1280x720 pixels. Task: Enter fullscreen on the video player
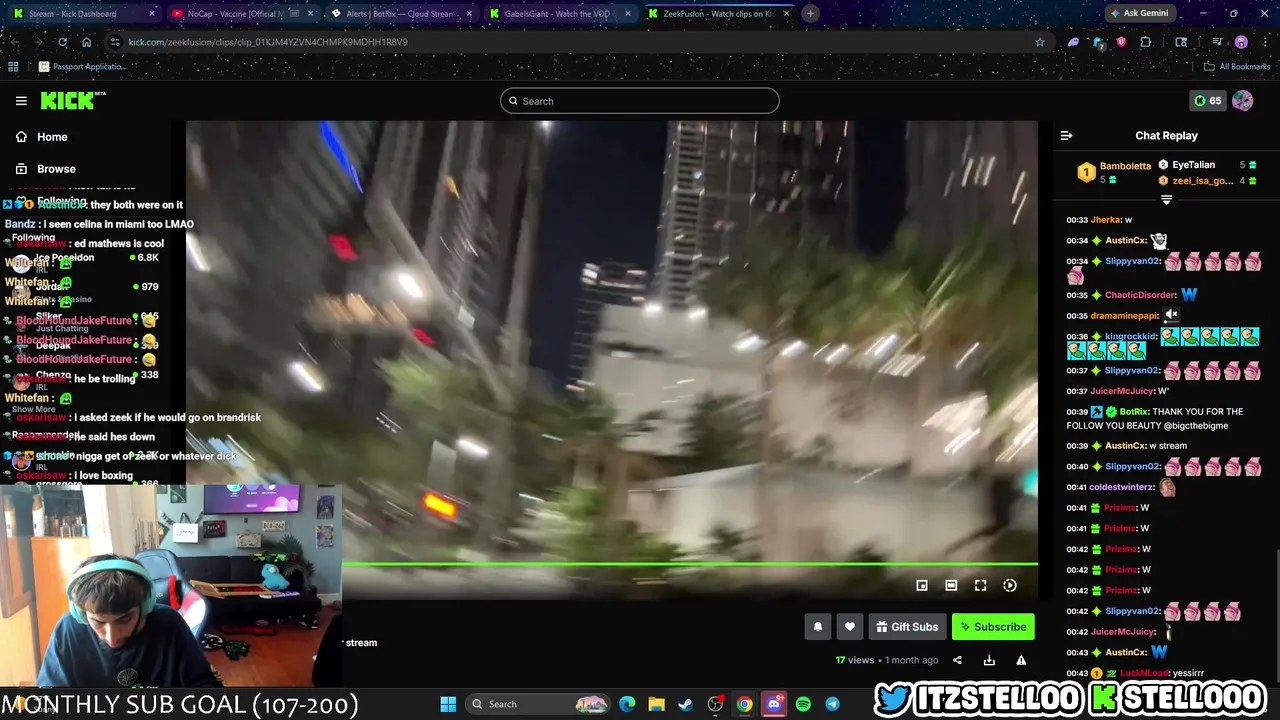(980, 586)
